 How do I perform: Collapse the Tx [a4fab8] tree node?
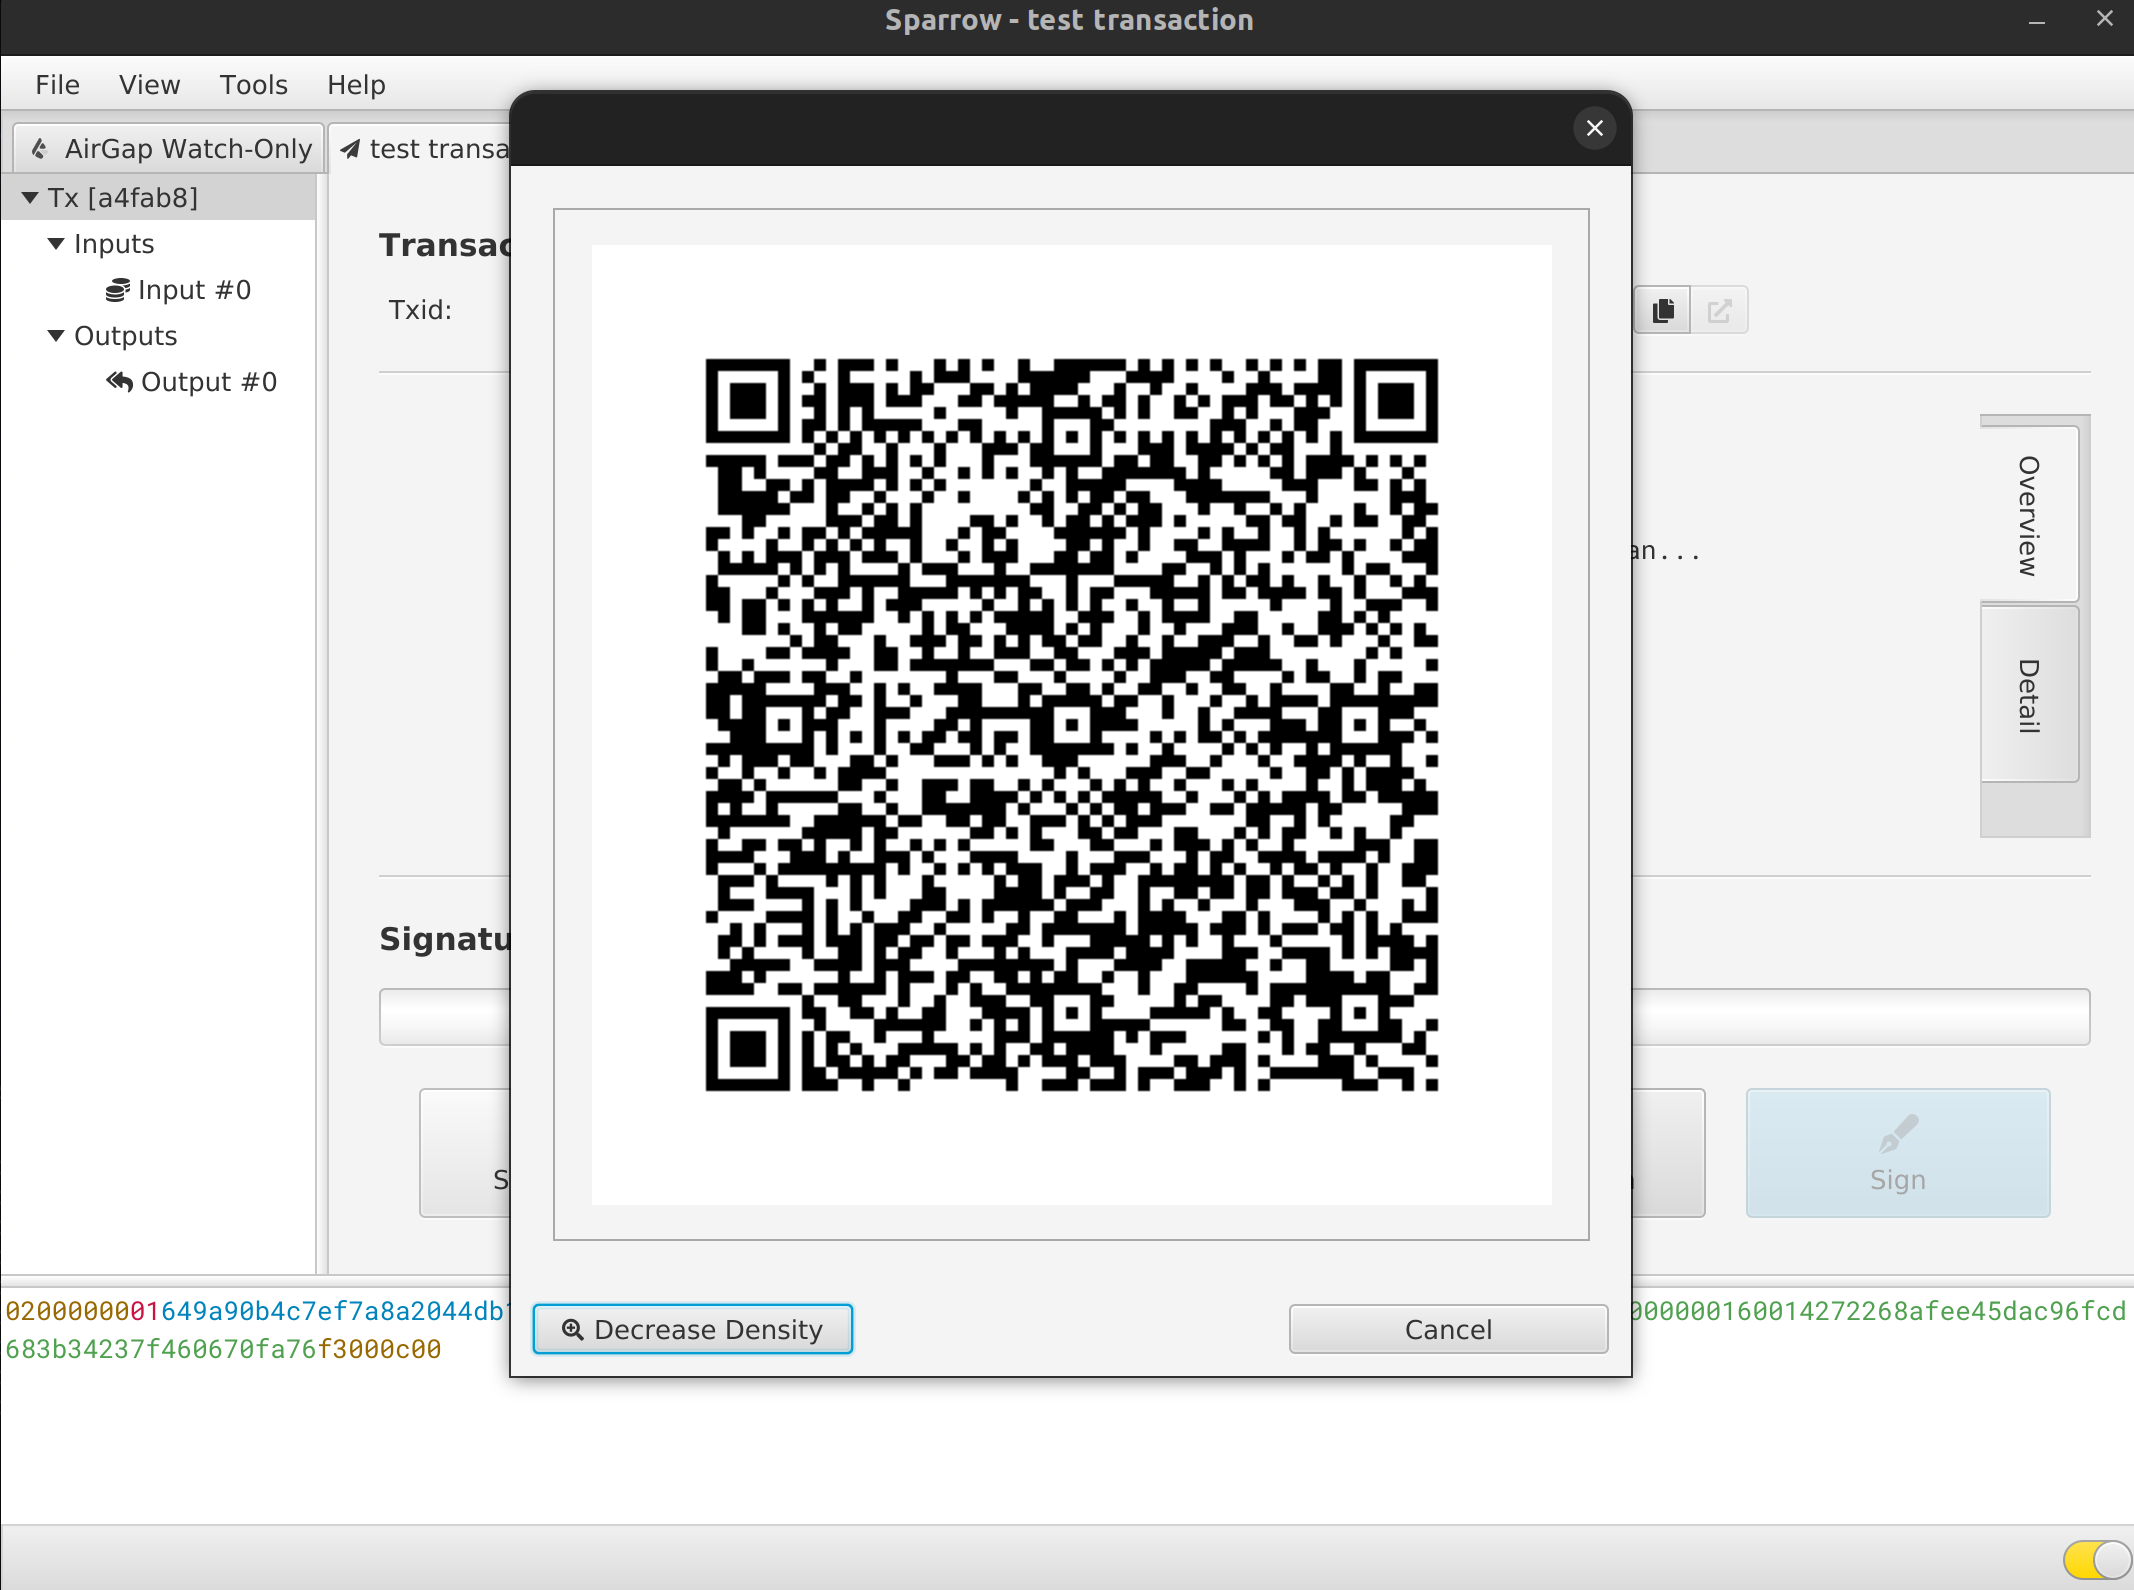pos(30,198)
